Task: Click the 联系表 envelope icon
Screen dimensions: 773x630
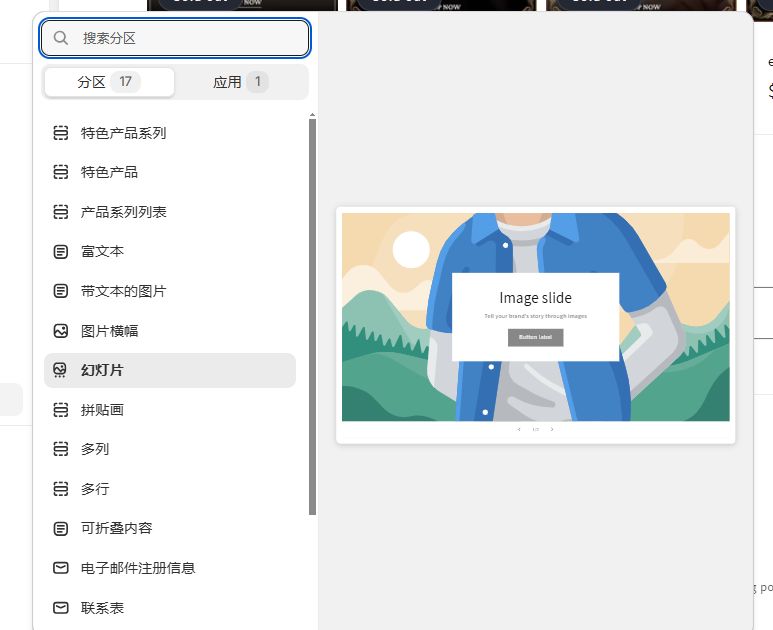Action: [61, 608]
